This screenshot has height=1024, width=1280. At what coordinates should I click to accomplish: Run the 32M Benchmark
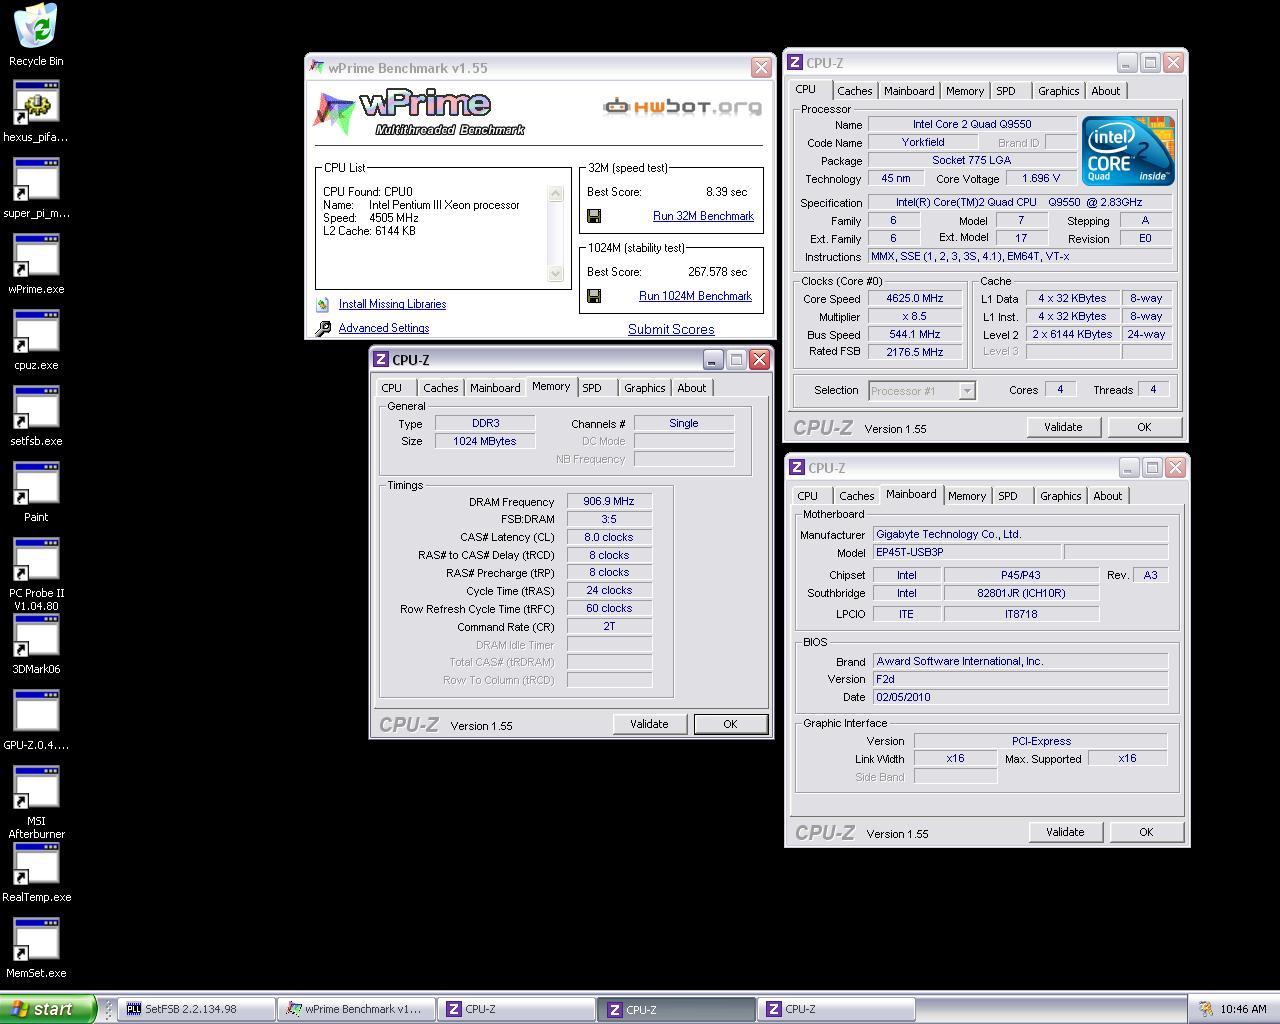(x=703, y=216)
